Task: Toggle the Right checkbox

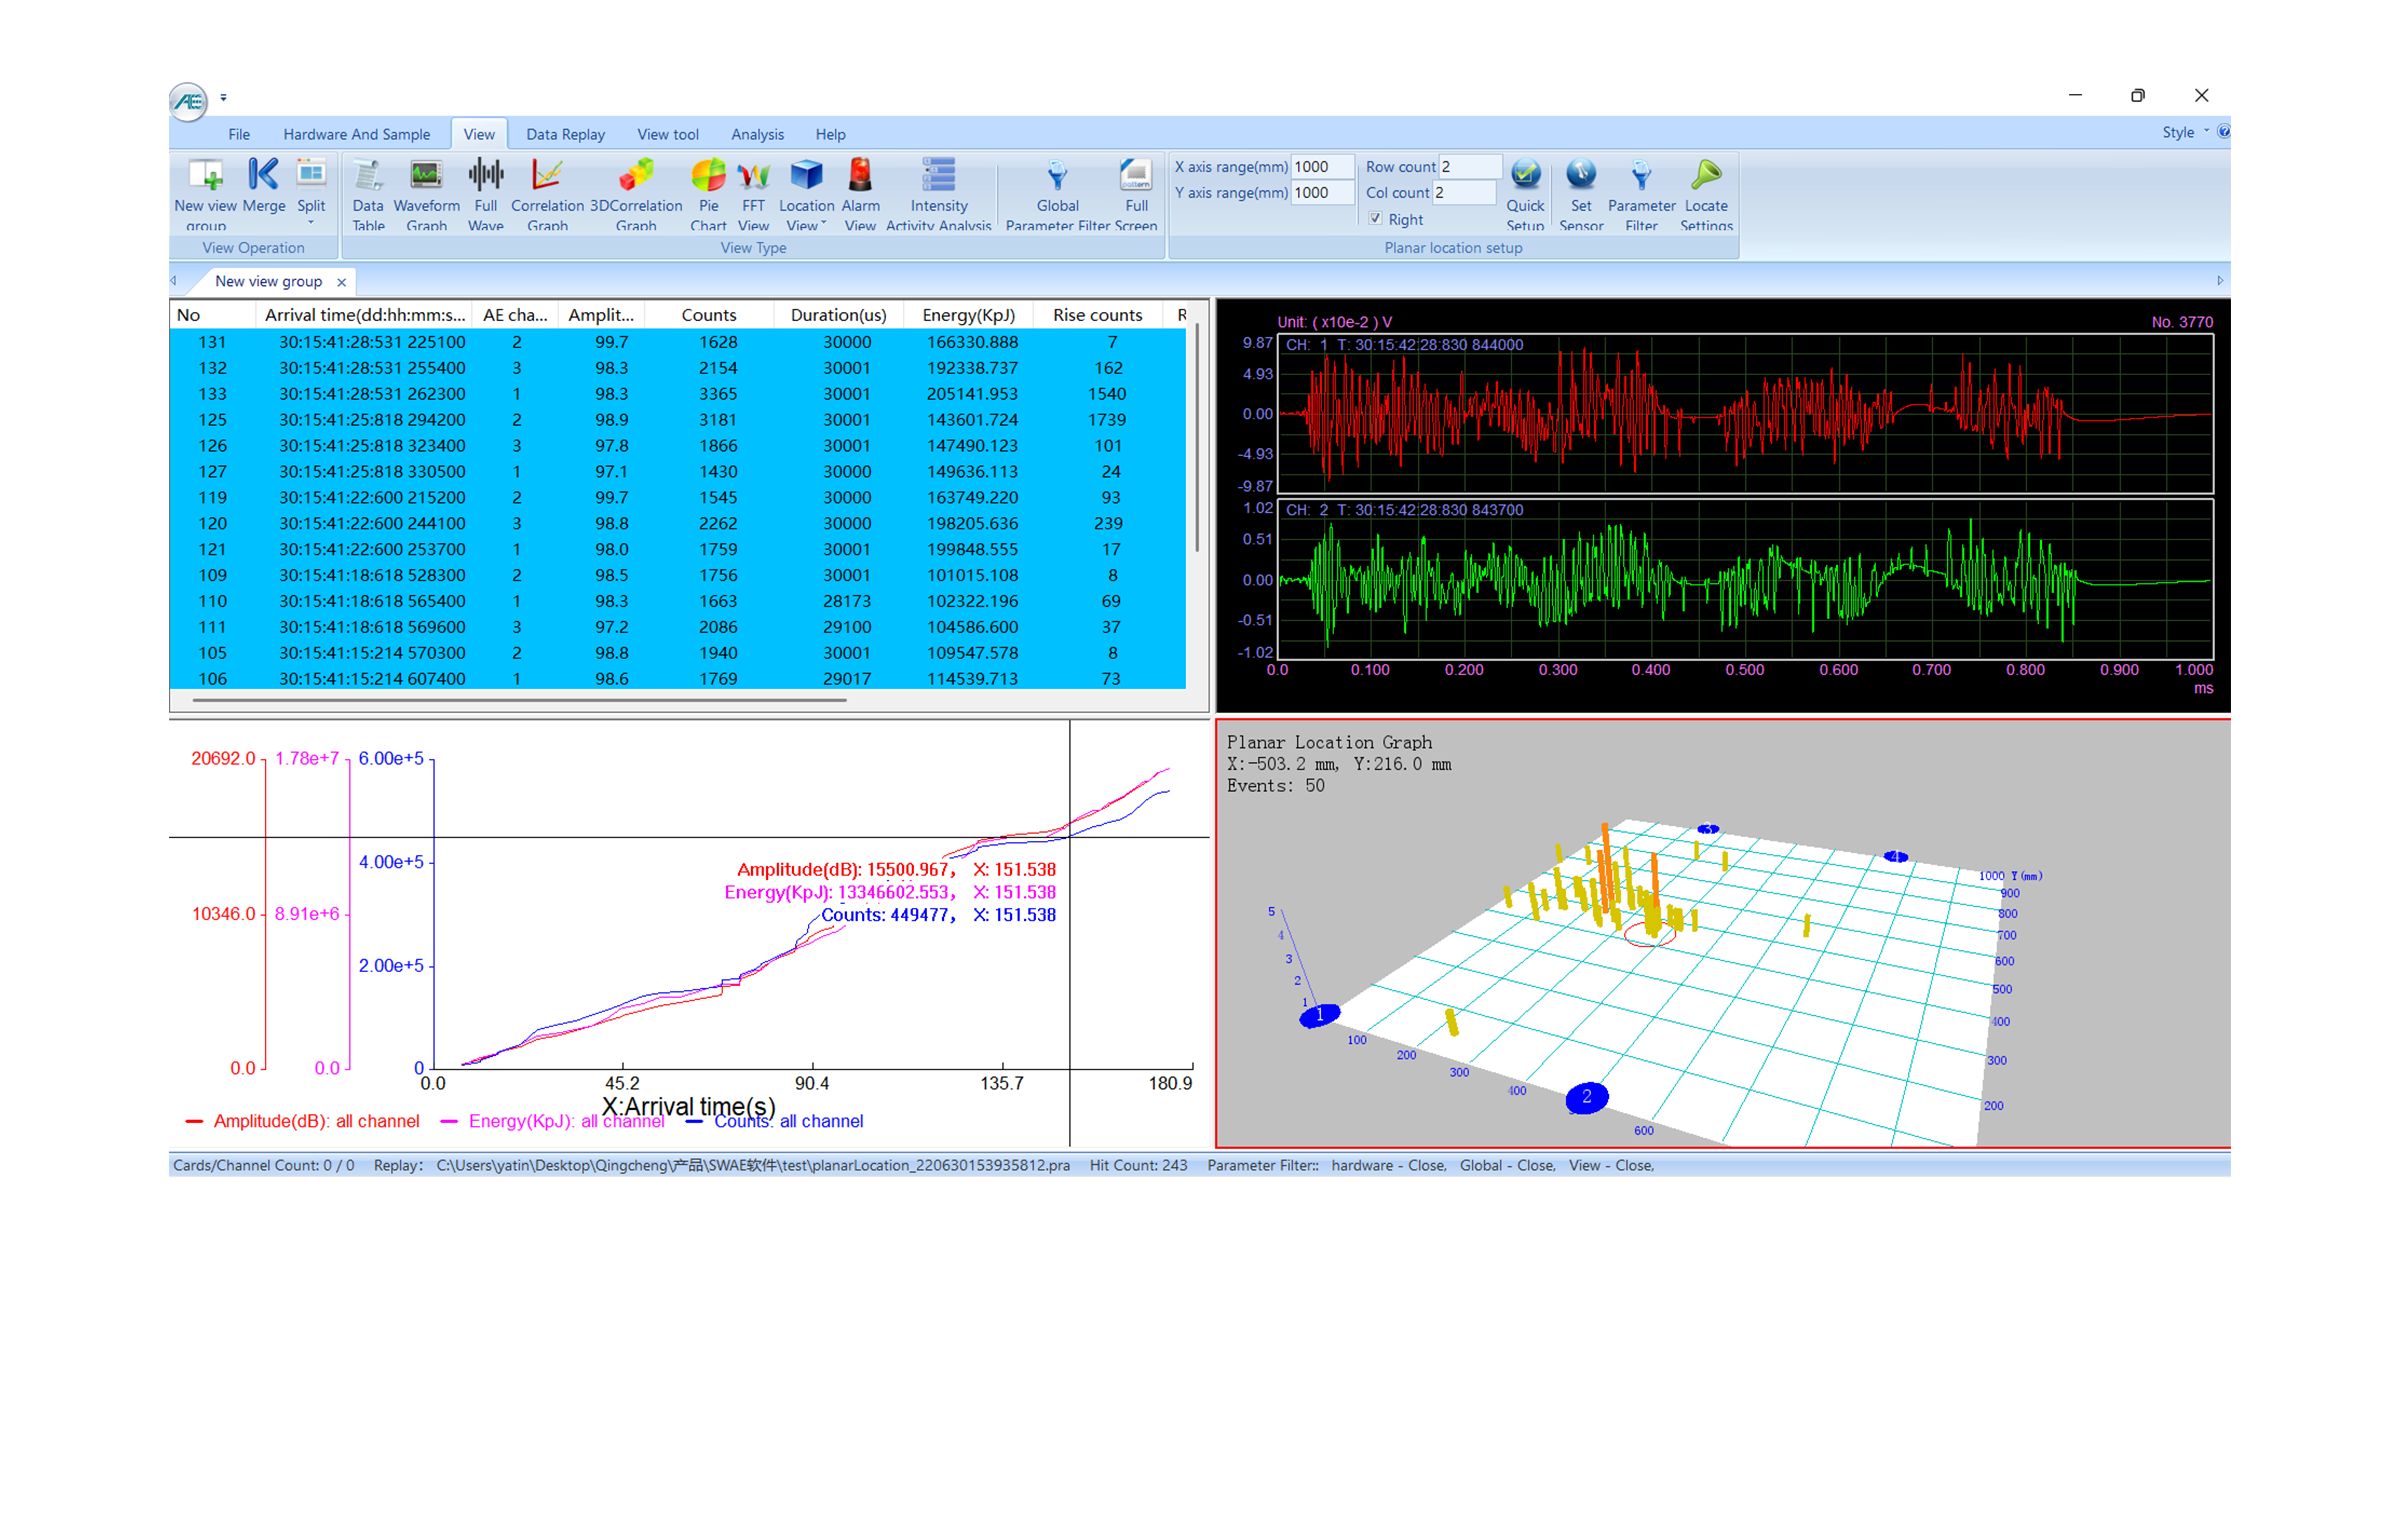Action: coord(1376,219)
